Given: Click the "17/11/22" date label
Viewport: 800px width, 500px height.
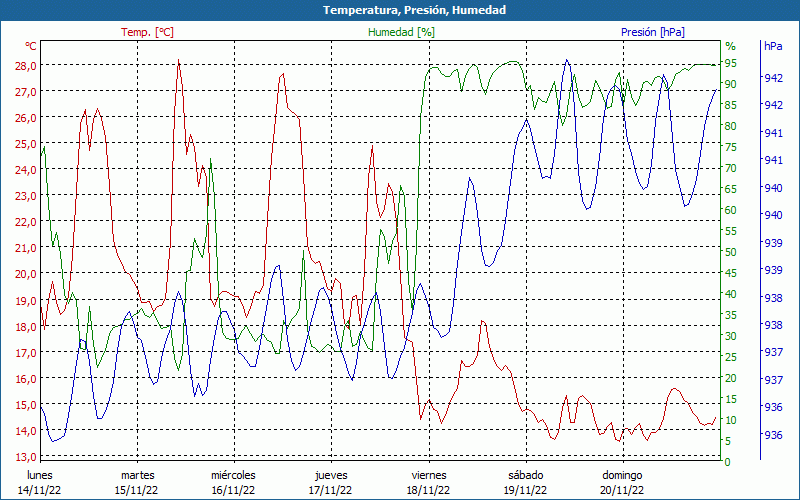Looking at the screenshot, I should [331, 490].
